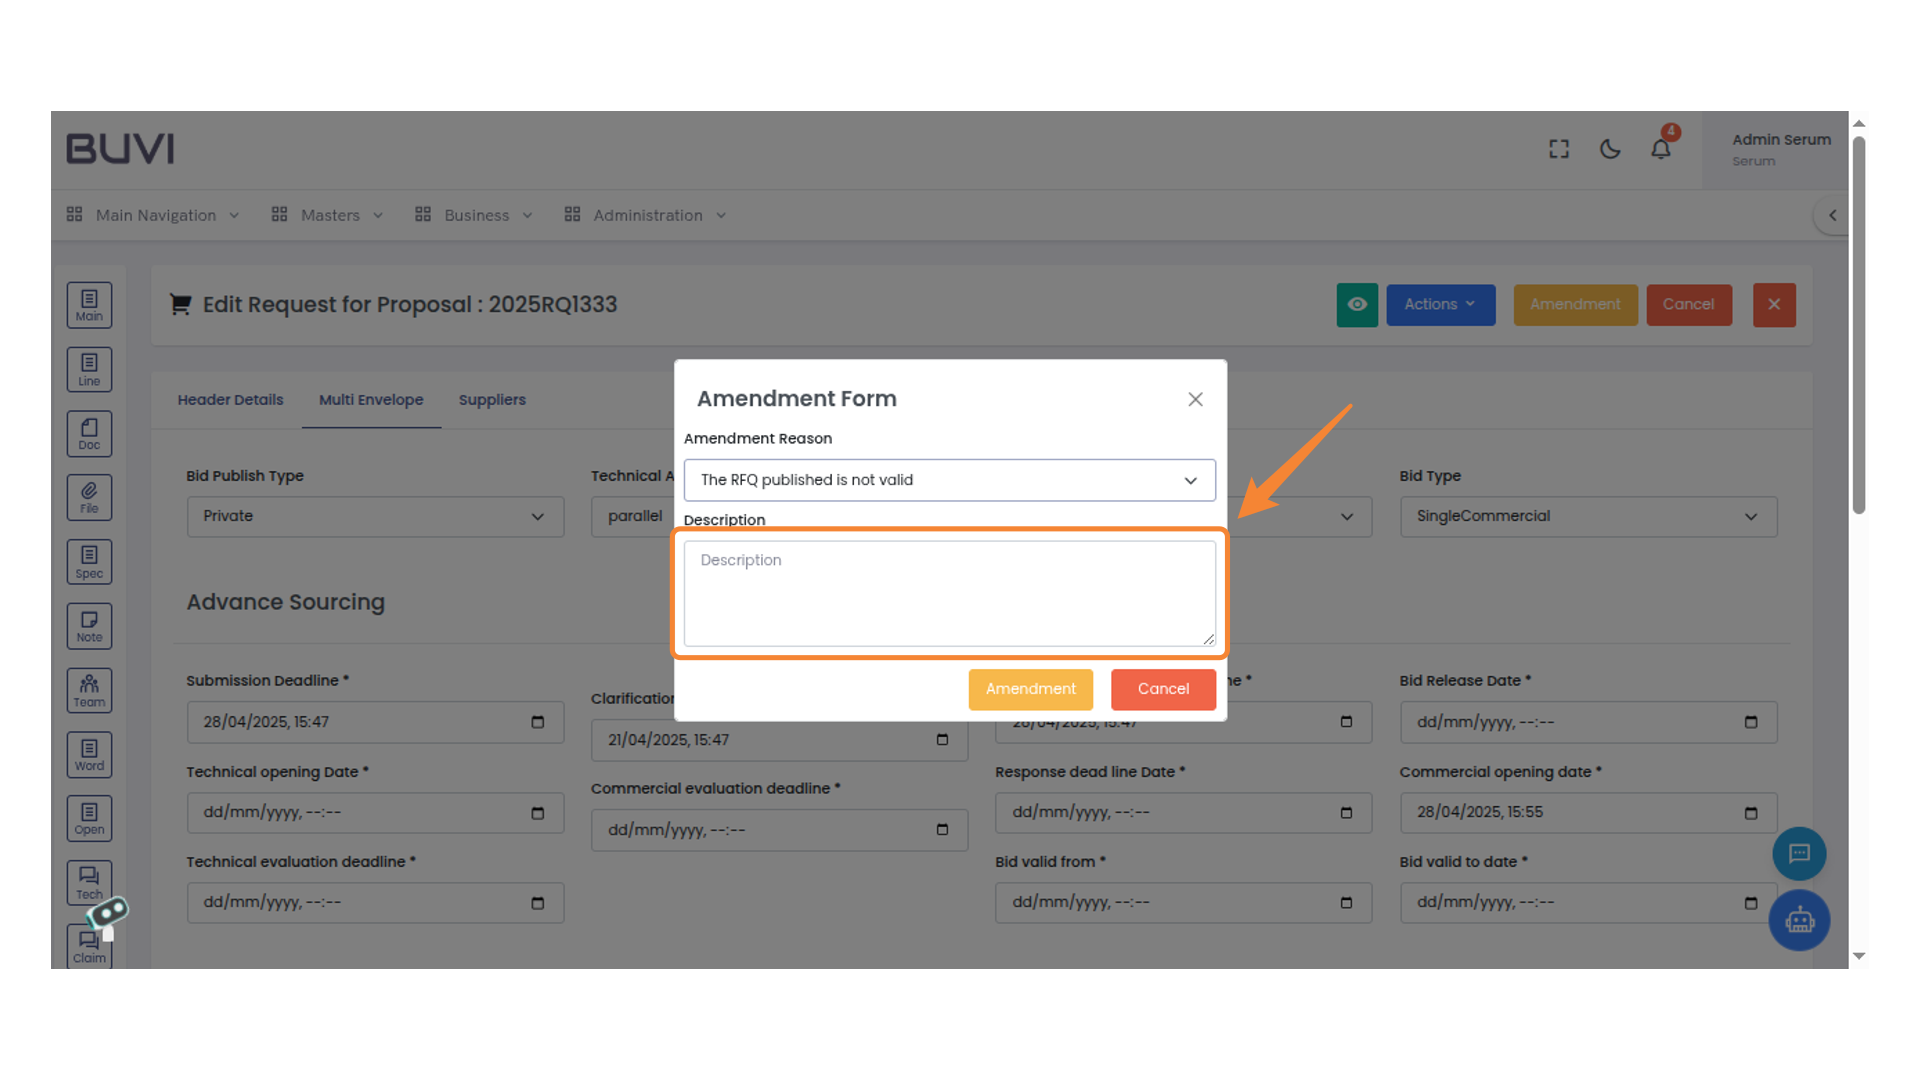Open the Bid Type dropdown

tap(1588, 516)
